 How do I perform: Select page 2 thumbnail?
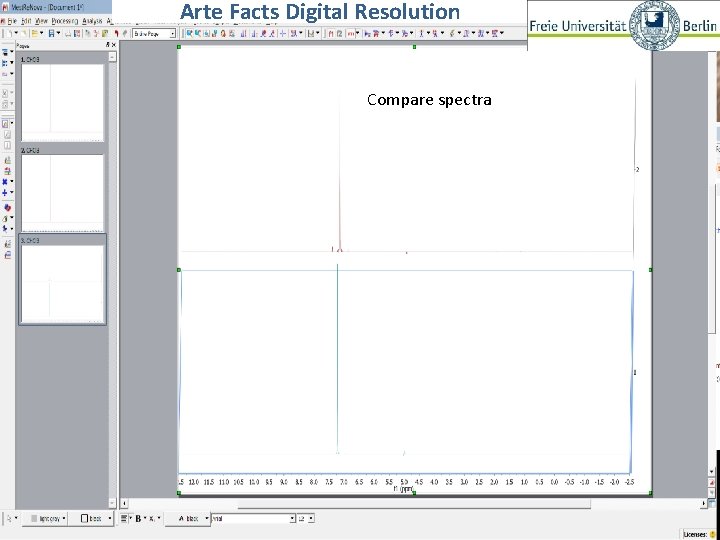62,193
